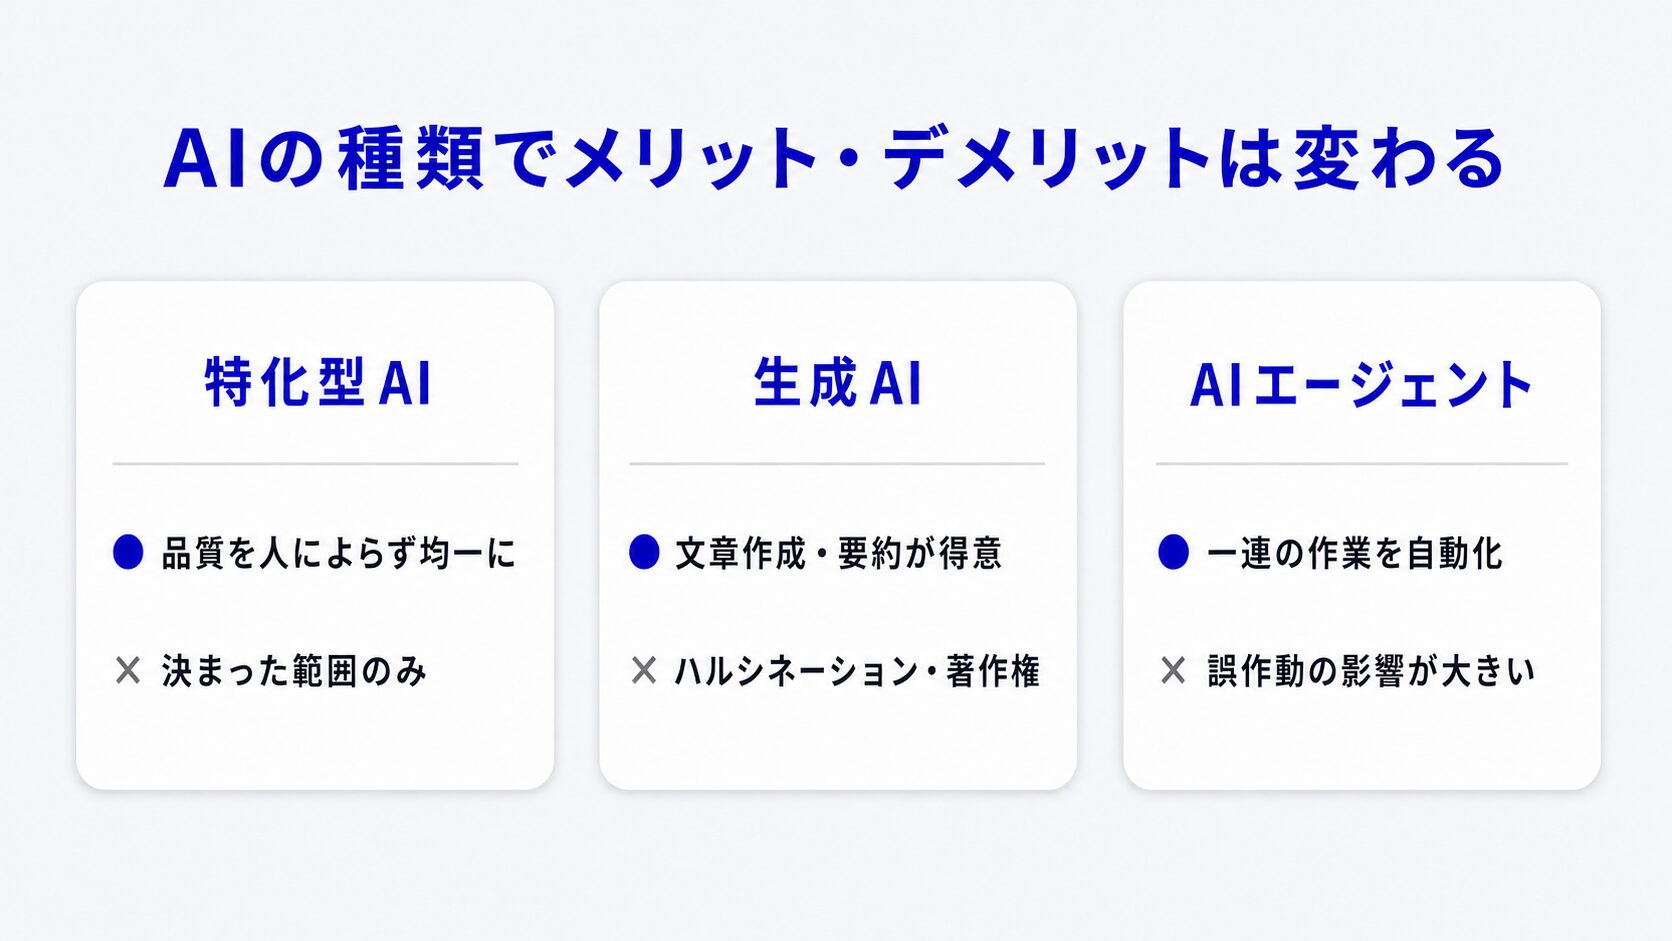Click the blue dot beside 品質を人によらず均一に
The width and height of the screenshot is (1672, 941).
click(128, 552)
